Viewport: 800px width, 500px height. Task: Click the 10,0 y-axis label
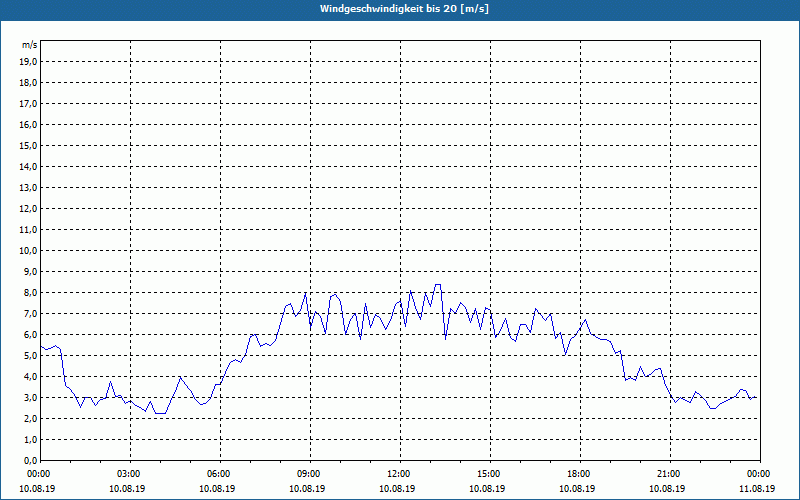click(28, 251)
